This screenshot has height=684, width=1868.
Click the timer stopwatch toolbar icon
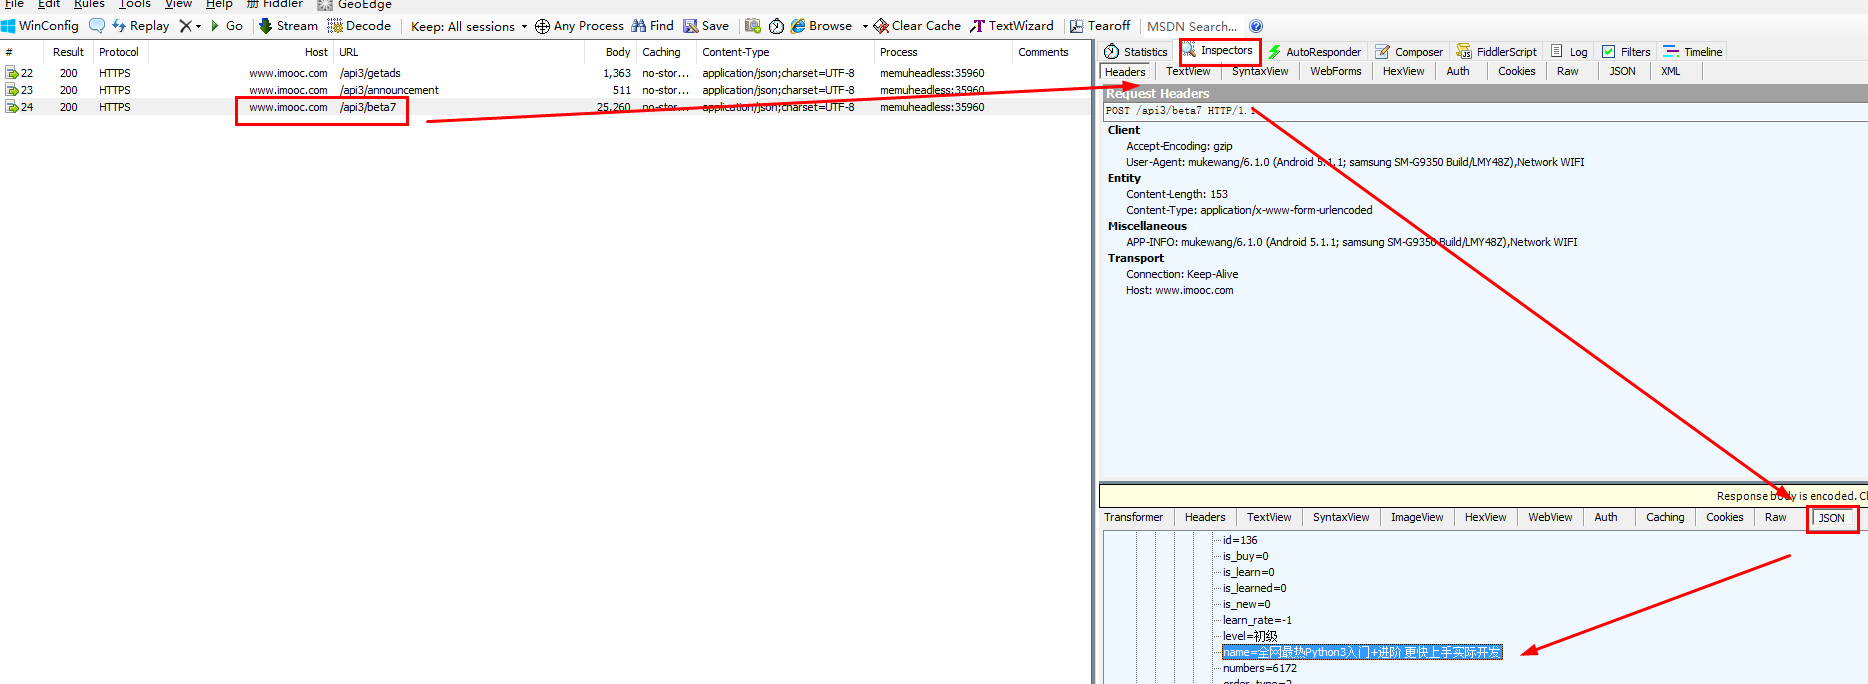coord(776,26)
